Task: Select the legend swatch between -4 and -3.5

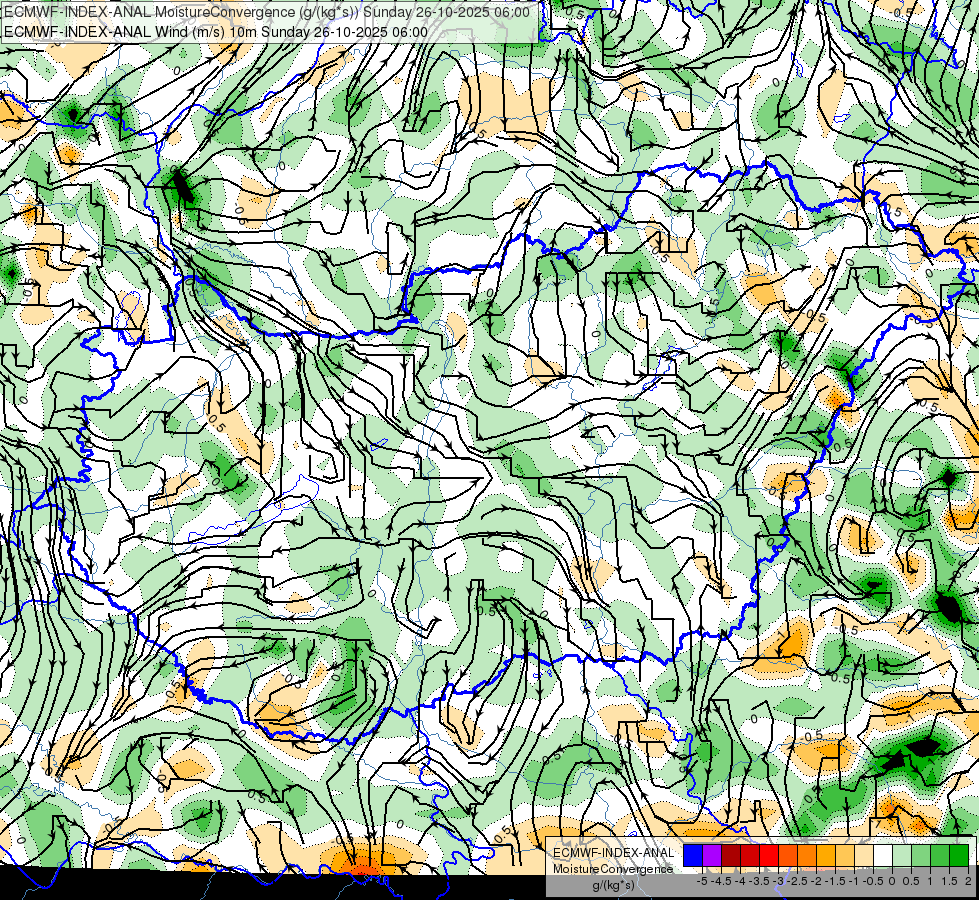Action: click(x=750, y=856)
